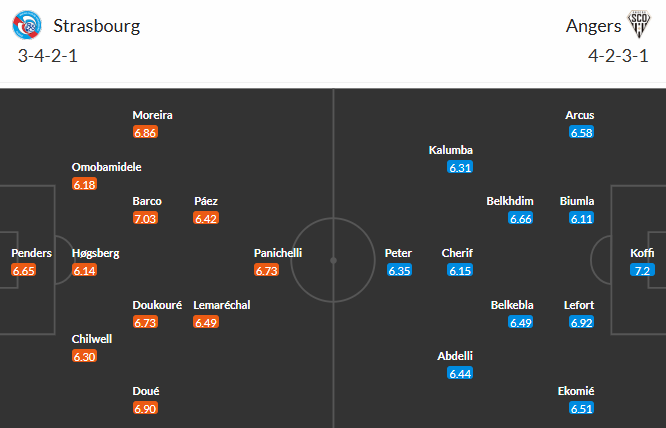This screenshot has width=666, height=428.
Task: Click Lefort's 6.92 rating badge
Action: 581,322
